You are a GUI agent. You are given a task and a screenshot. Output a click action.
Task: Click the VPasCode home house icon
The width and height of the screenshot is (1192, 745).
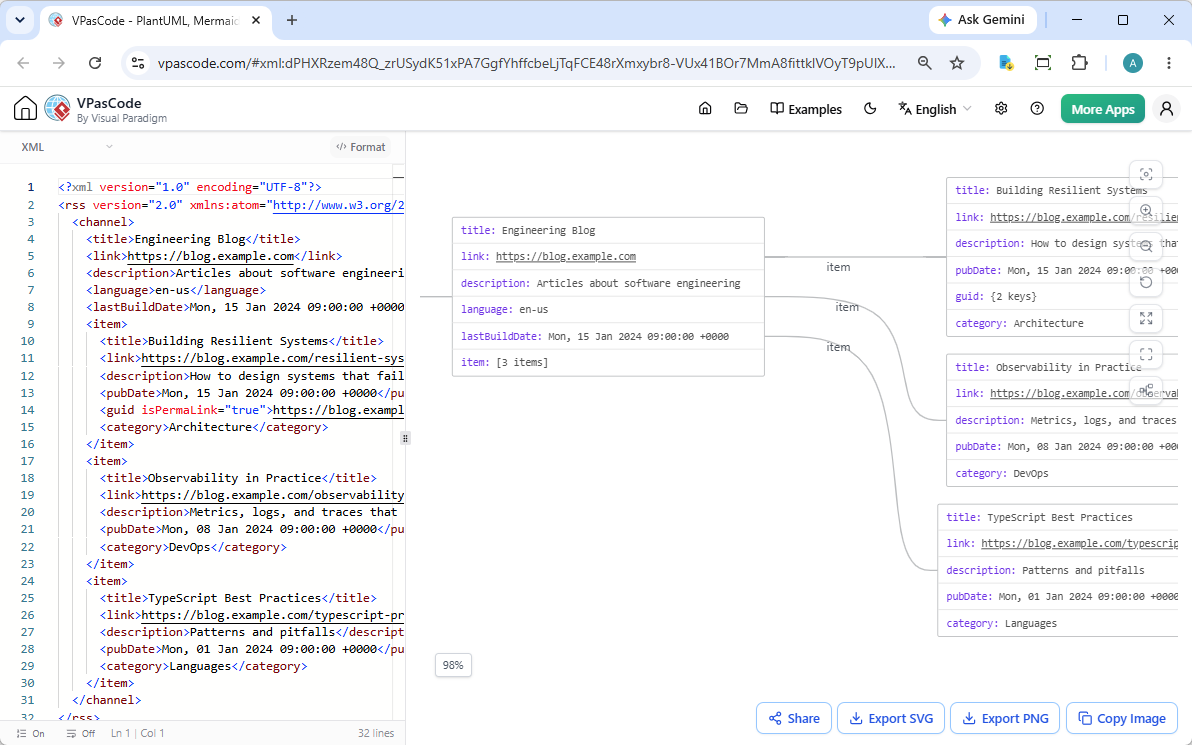pyautogui.click(x=25, y=109)
